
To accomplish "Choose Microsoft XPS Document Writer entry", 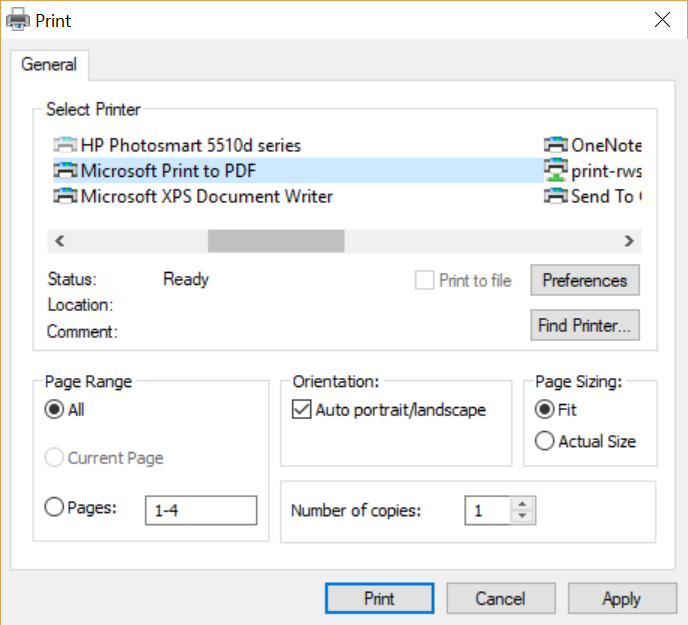I will [207, 196].
